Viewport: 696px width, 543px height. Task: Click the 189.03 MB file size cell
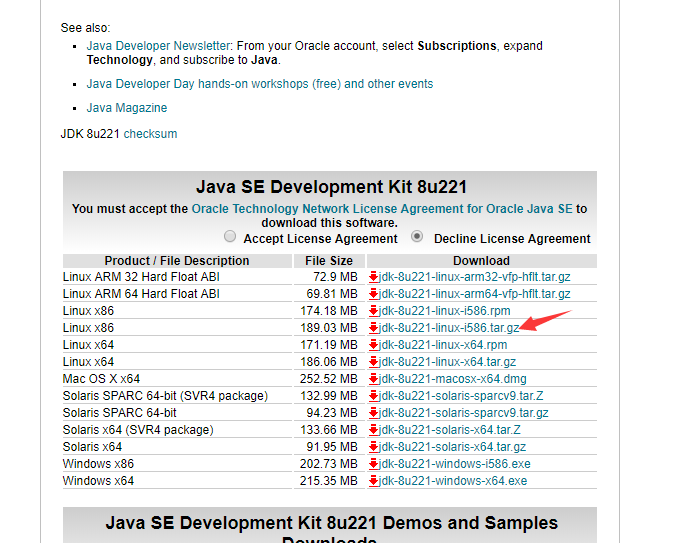[x=329, y=328]
